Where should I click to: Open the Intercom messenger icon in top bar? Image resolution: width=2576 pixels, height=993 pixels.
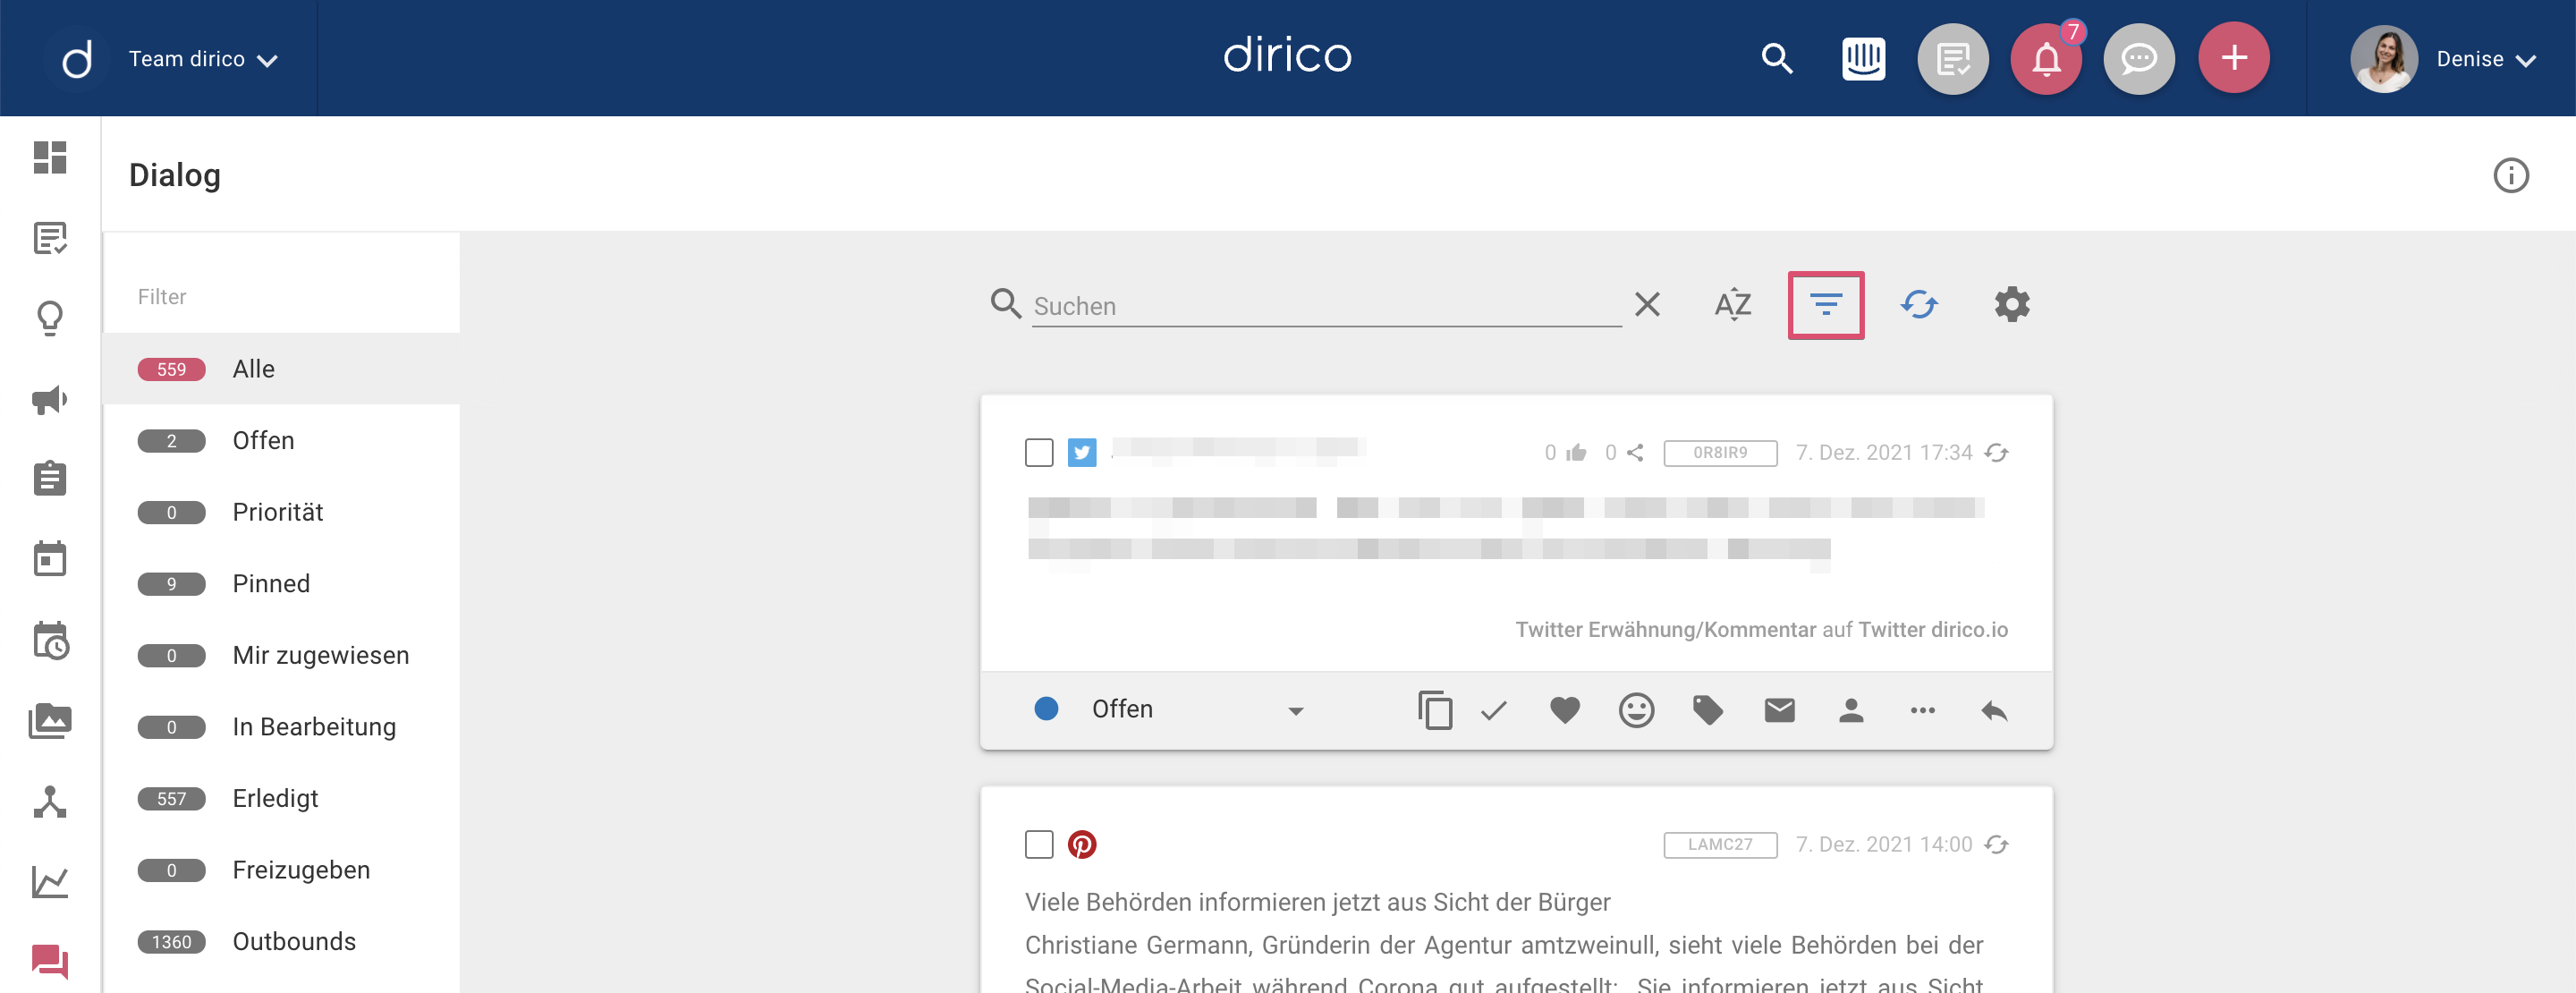1863,59
